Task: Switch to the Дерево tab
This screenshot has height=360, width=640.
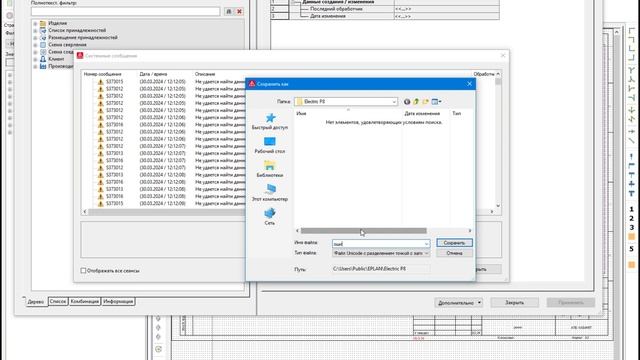Action: click(36, 302)
